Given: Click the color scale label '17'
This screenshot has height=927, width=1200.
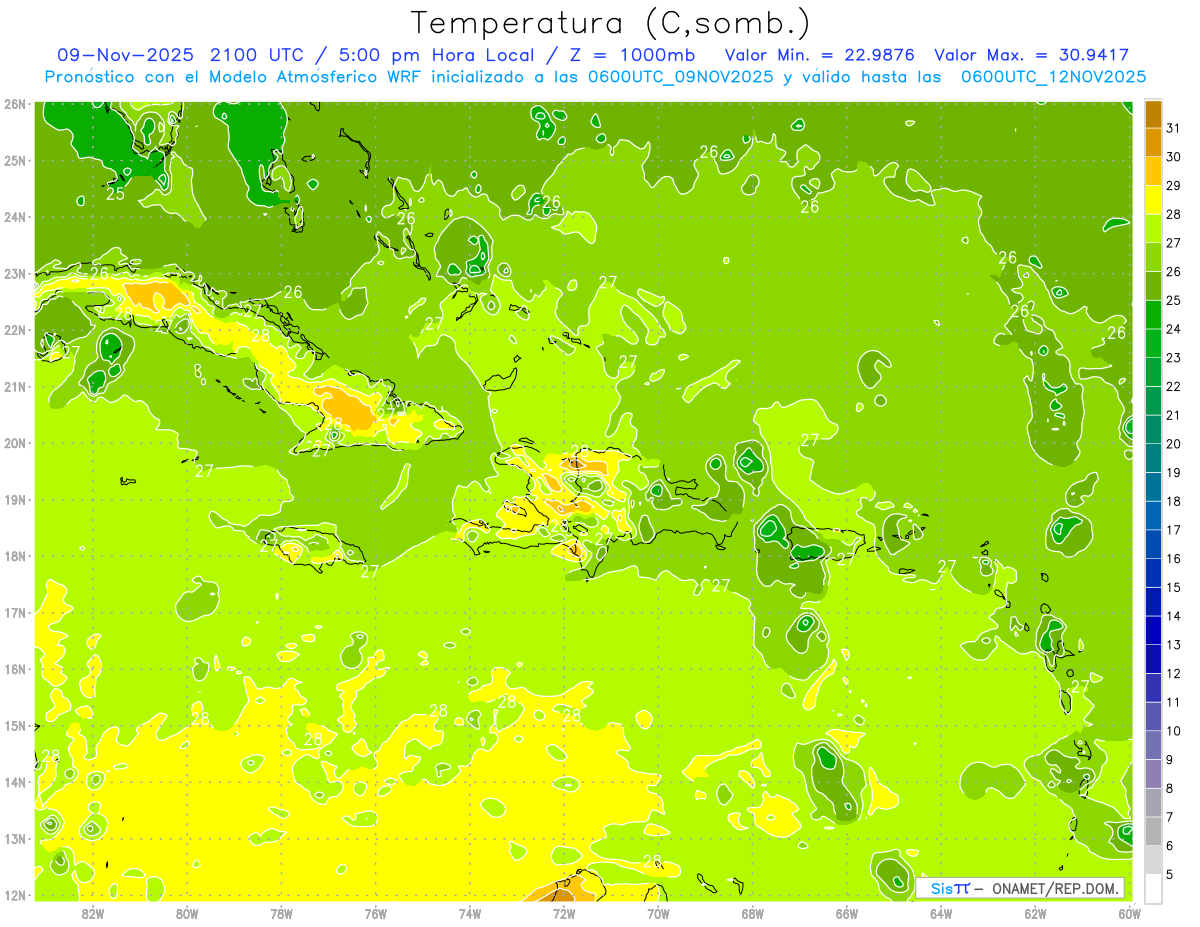Looking at the screenshot, I should coord(1174,530).
